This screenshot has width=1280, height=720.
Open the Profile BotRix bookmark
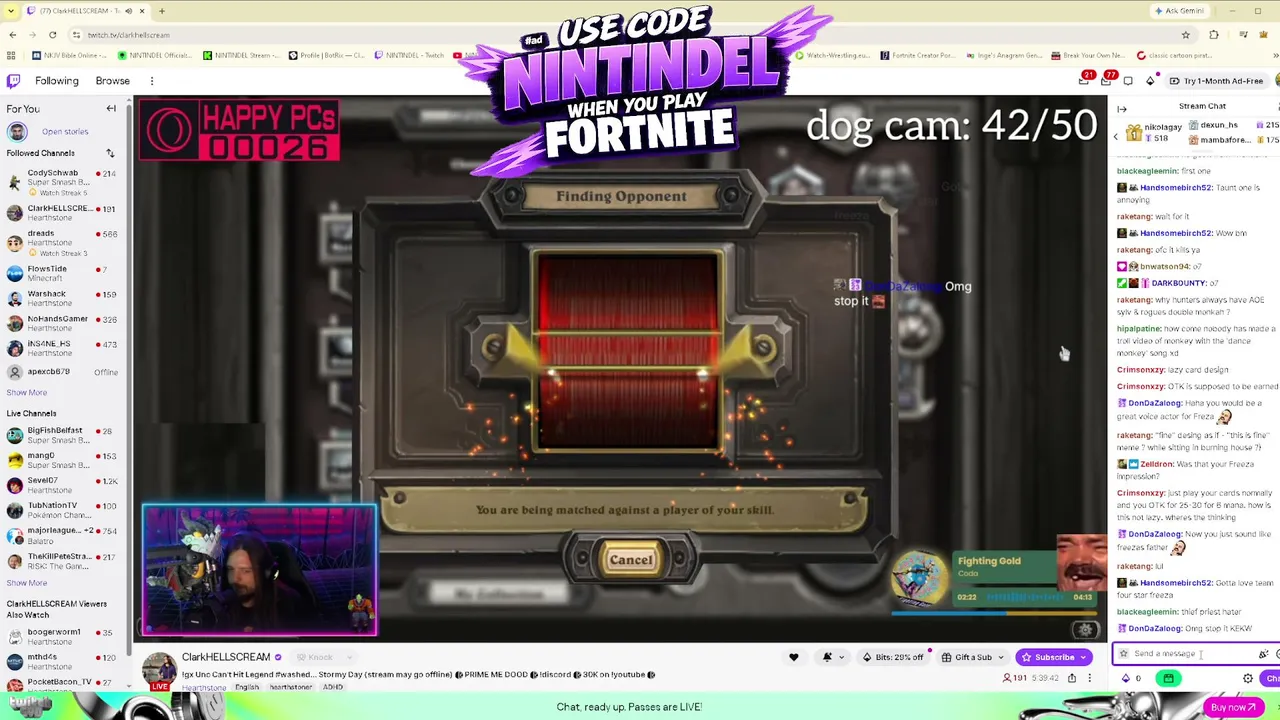click(x=326, y=55)
